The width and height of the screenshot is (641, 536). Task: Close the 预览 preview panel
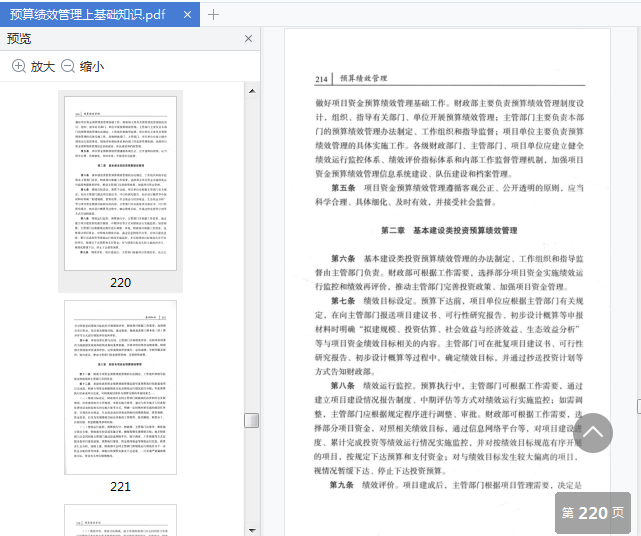(248, 38)
